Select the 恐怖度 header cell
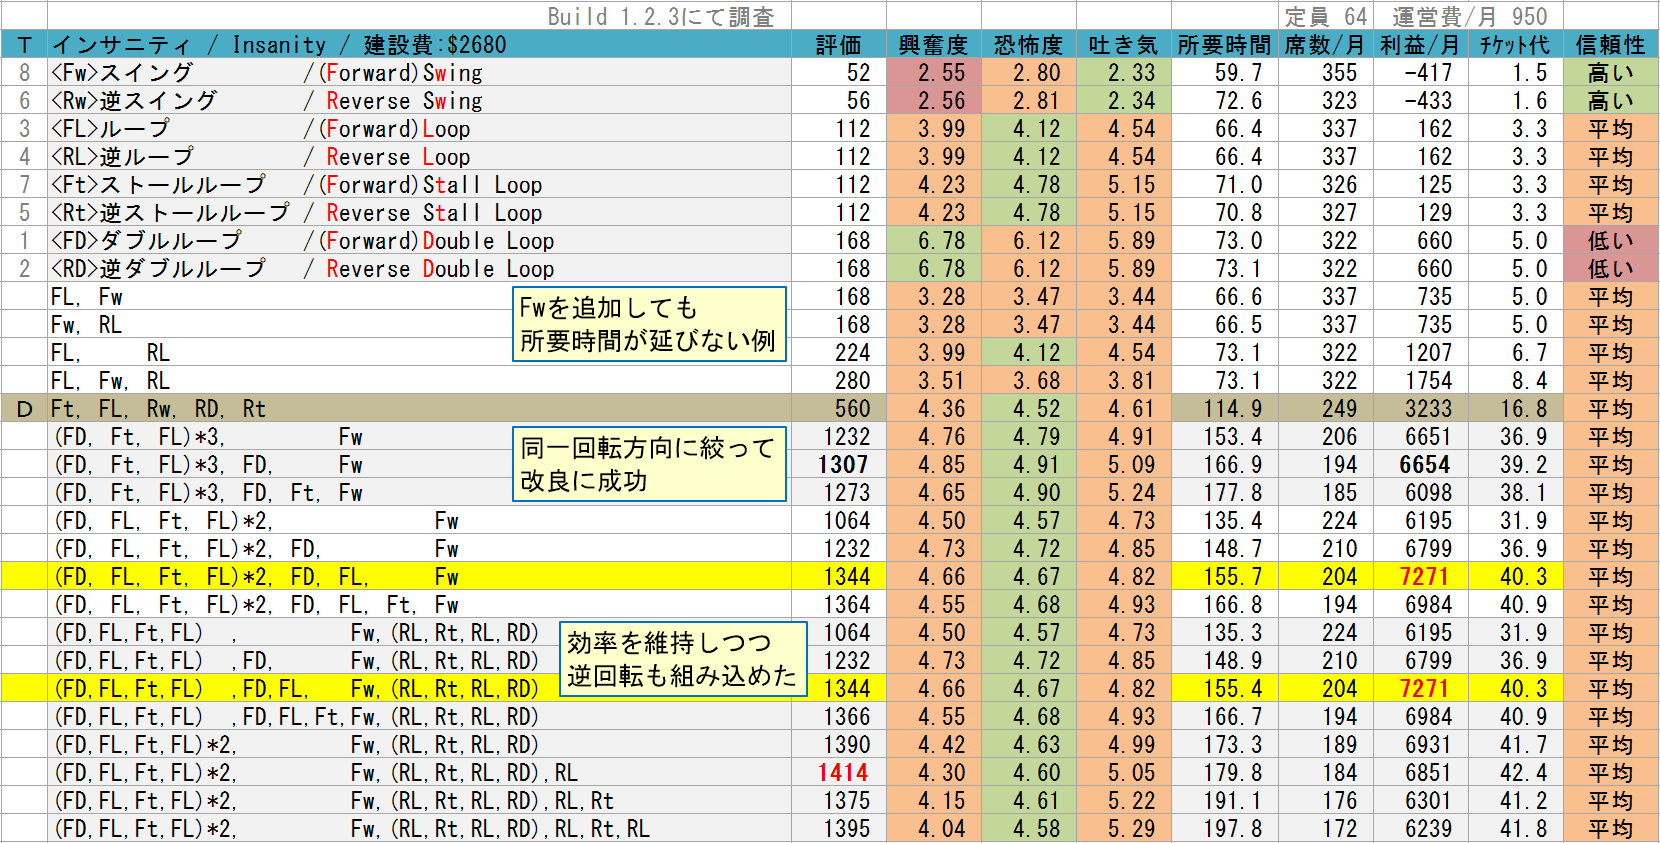Image resolution: width=1660 pixels, height=843 pixels. (x=1028, y=45)
